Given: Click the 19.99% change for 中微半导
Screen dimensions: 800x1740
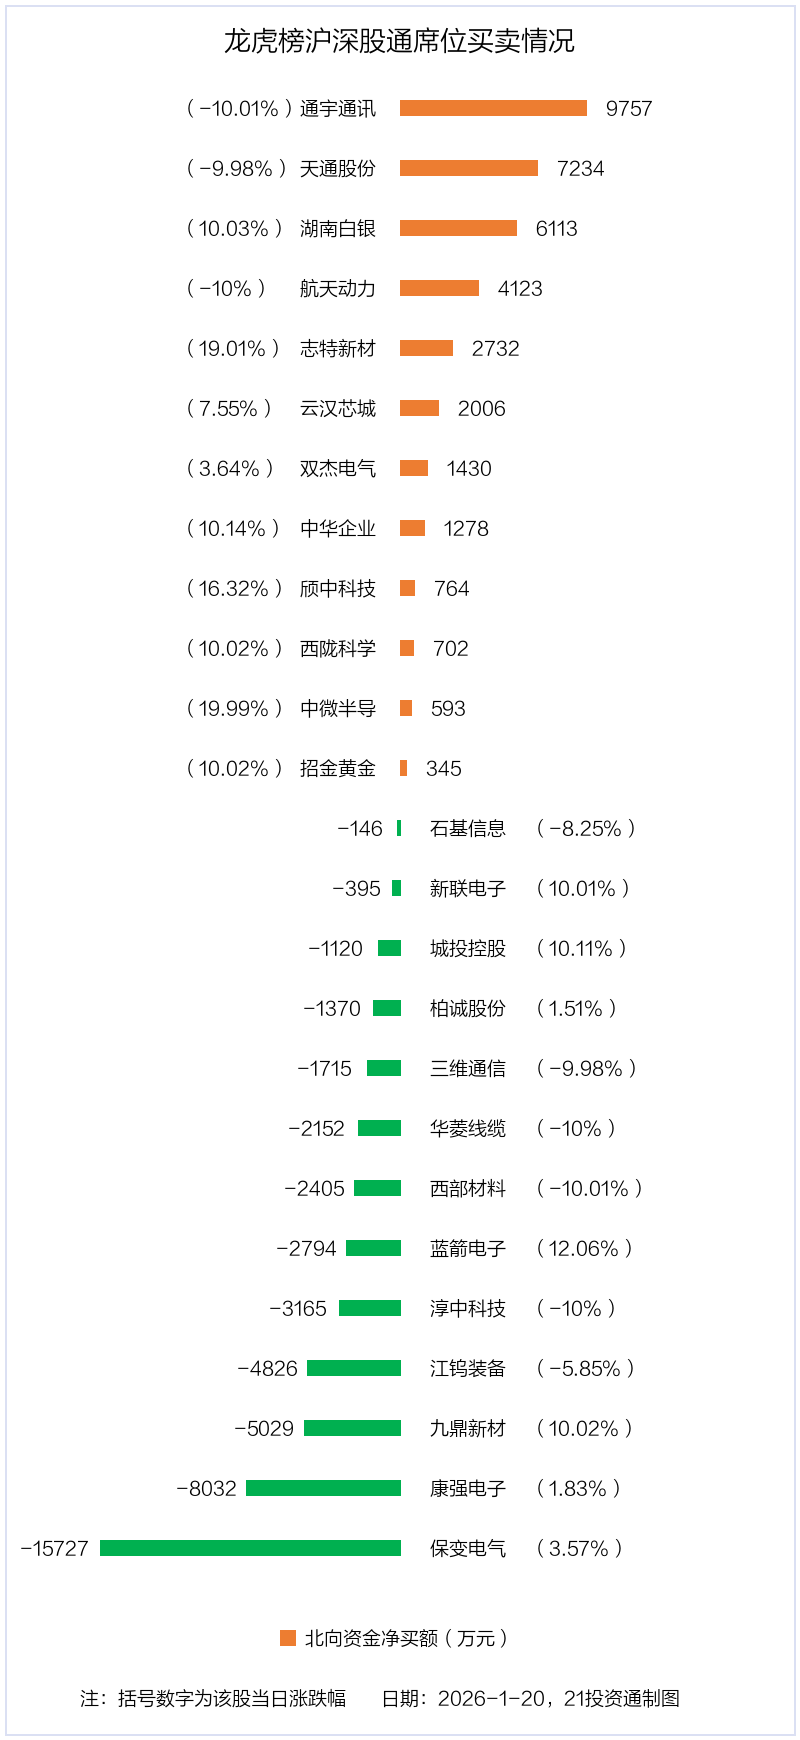Looking at the screenshot, I should [x=234, y=708].
